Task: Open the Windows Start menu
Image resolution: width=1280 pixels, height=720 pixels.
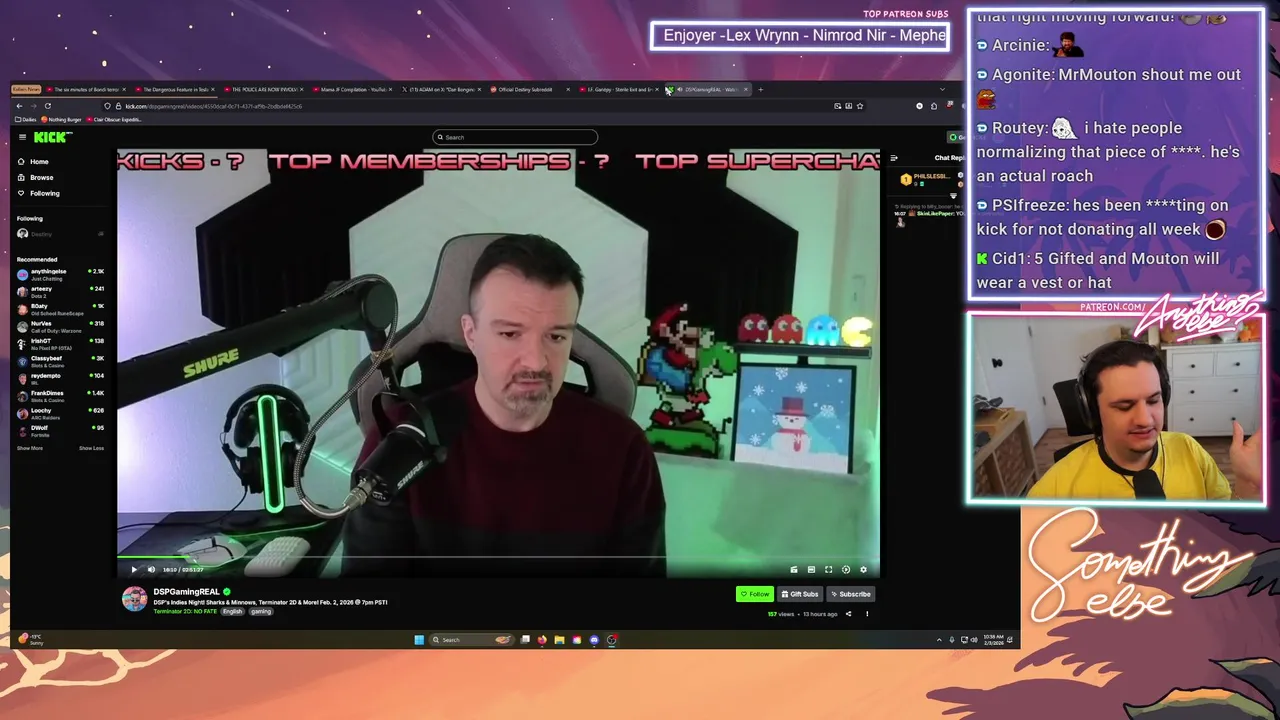Action: 419,640
